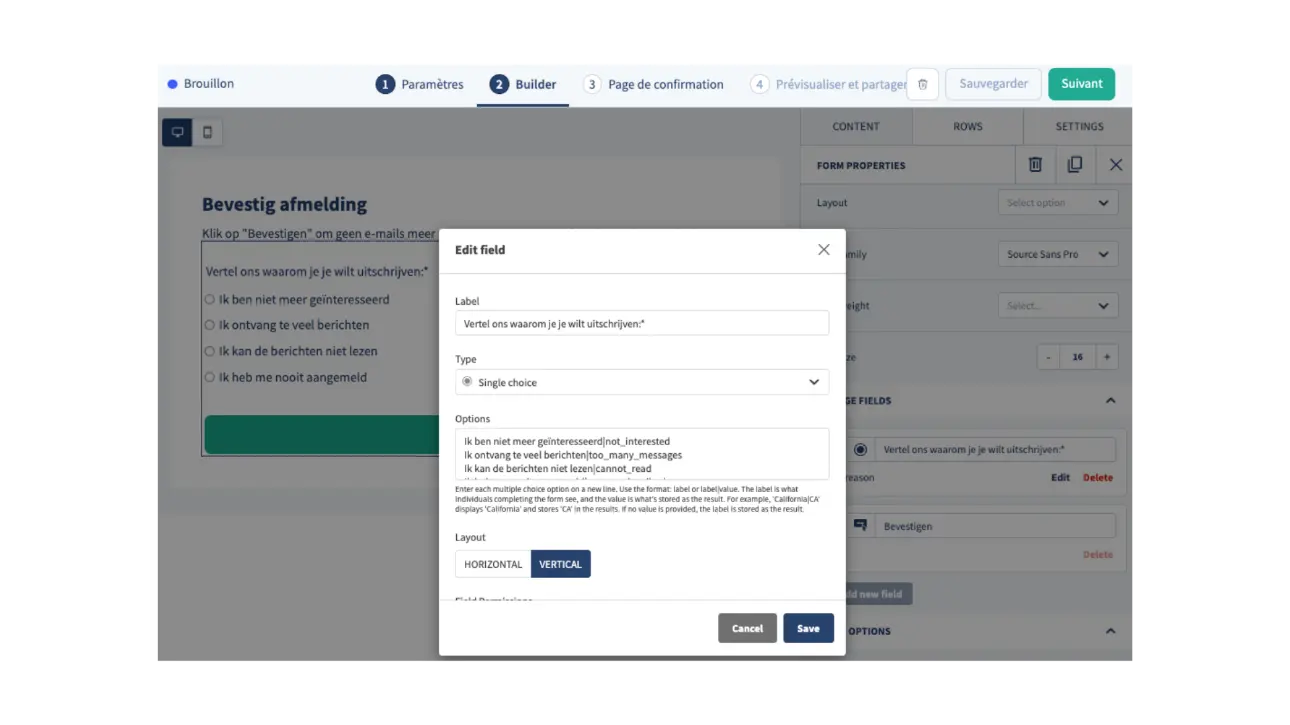Switch to the ROWS tab
Screen dimensions: 1290x725
click(967, 127)
